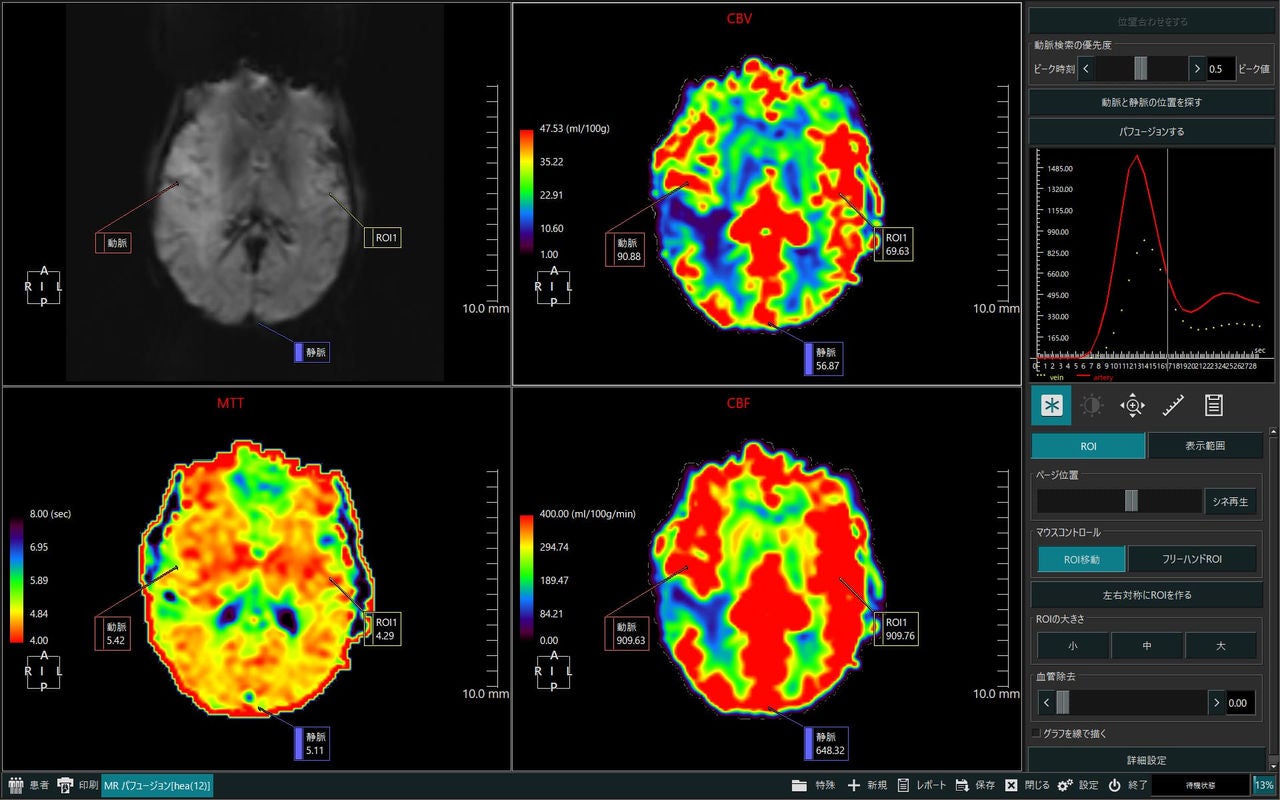Enable フリーハンドROI mouse control mode

click(x=1192, y=559)
